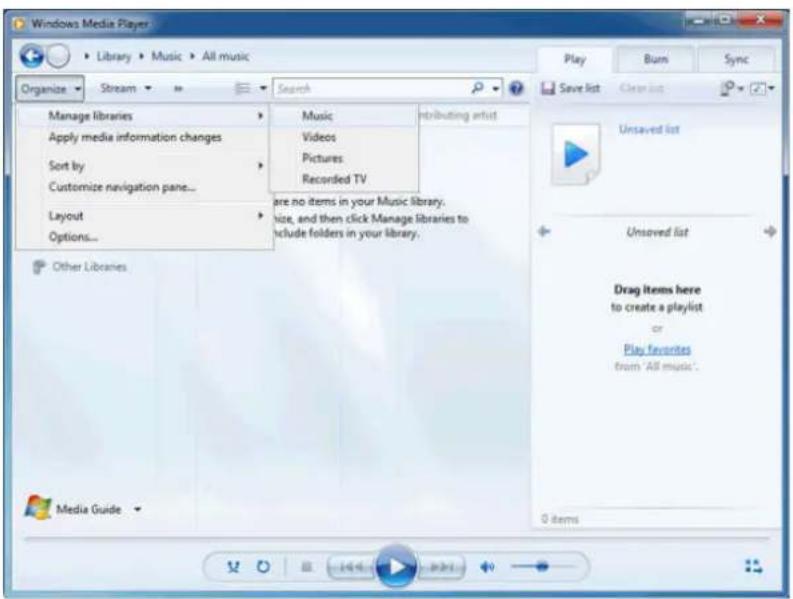
Task: Click the greyed Forward navigation button
Action: (59, 56)
